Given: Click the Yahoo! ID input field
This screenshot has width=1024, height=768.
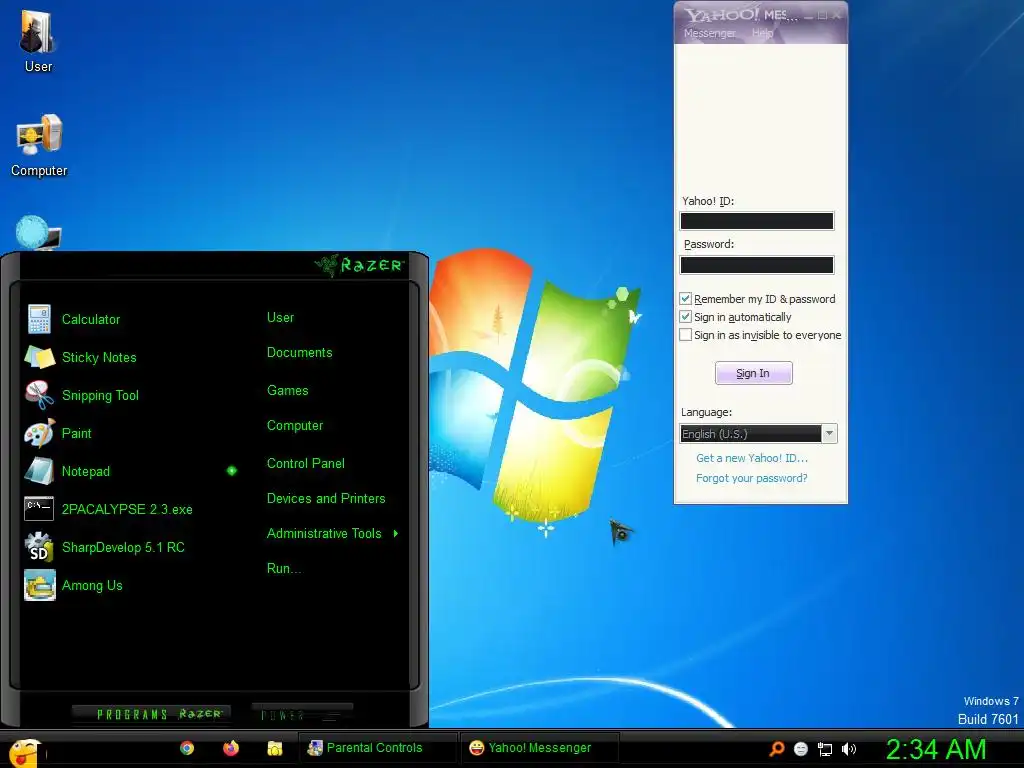Looking at the screenshot, I should tap(757, 221).
